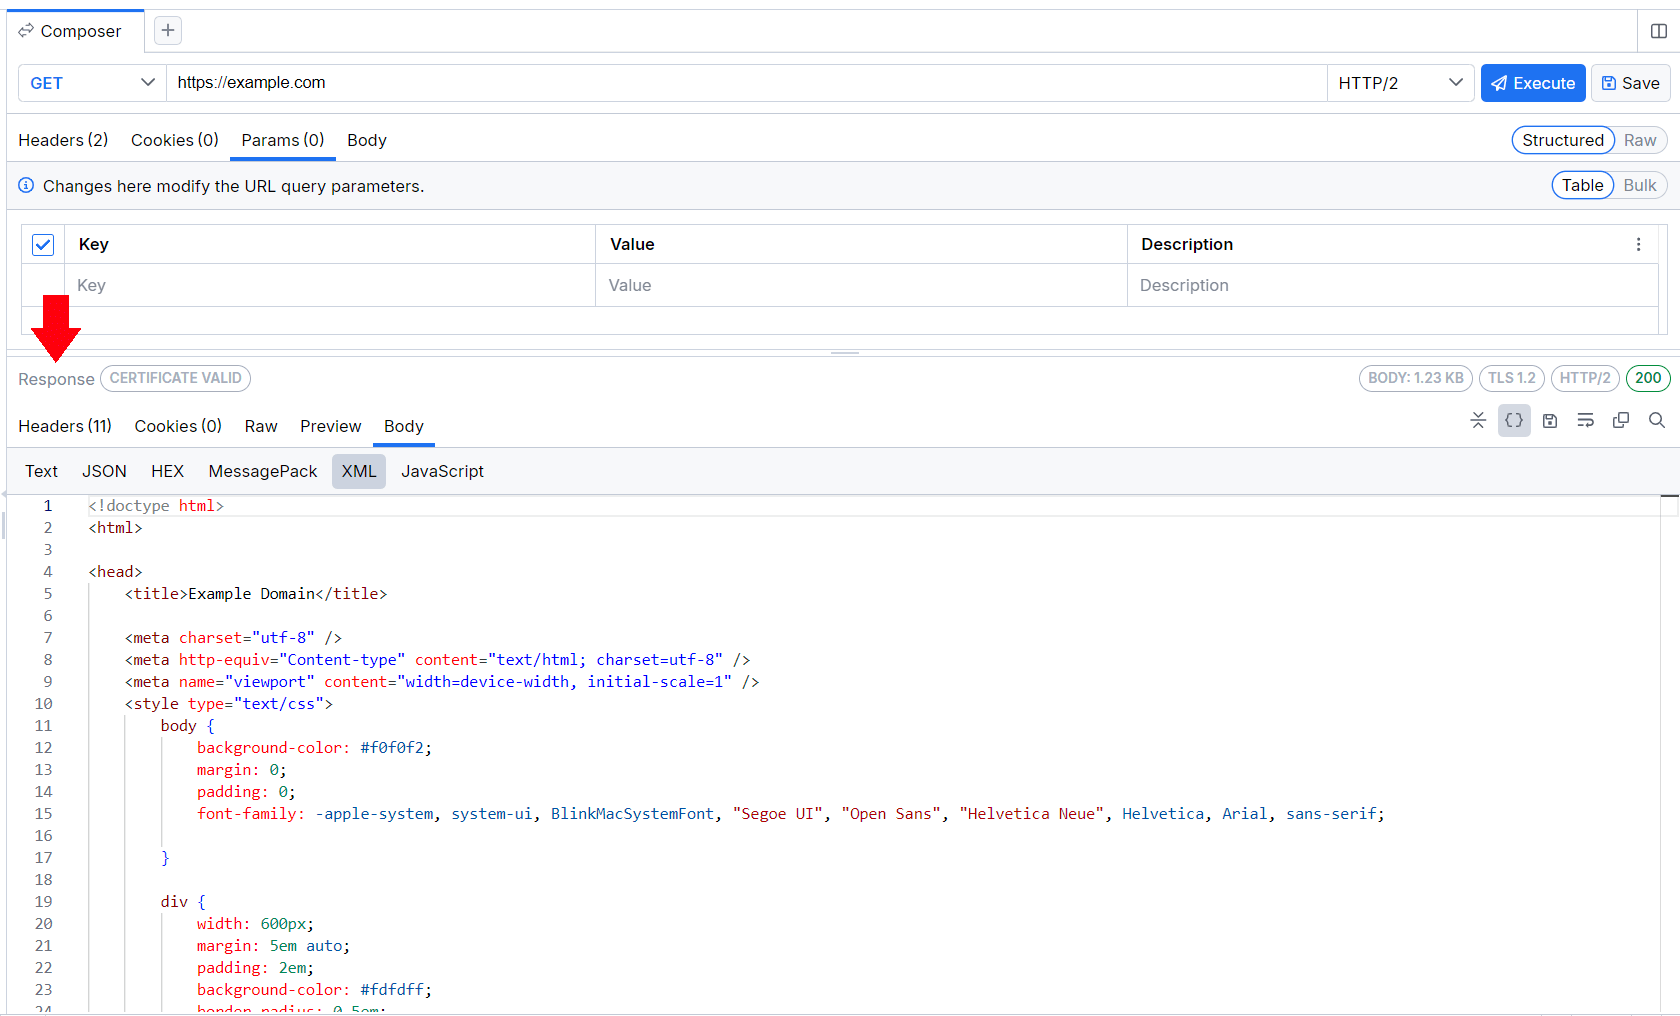Save response body with floppy disk icon

click(1550, 421)
